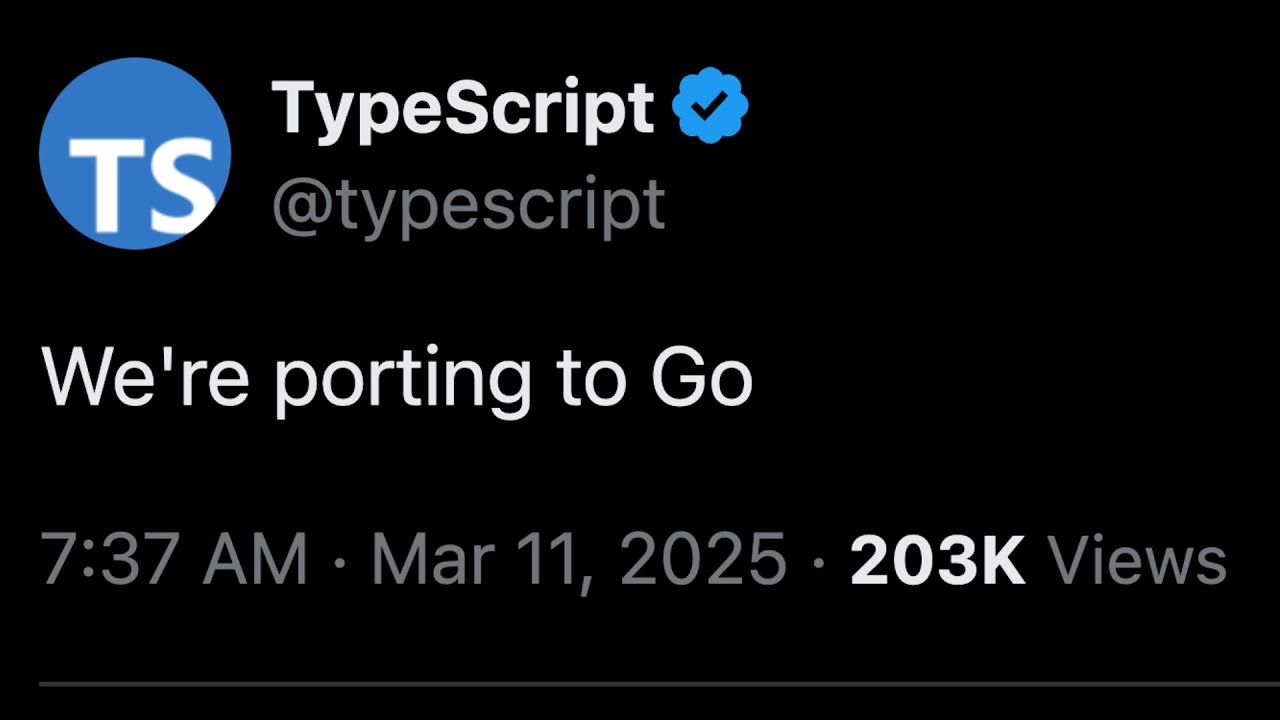
Task: Click the word "We're" in the tweet
Action: [145, 379]
